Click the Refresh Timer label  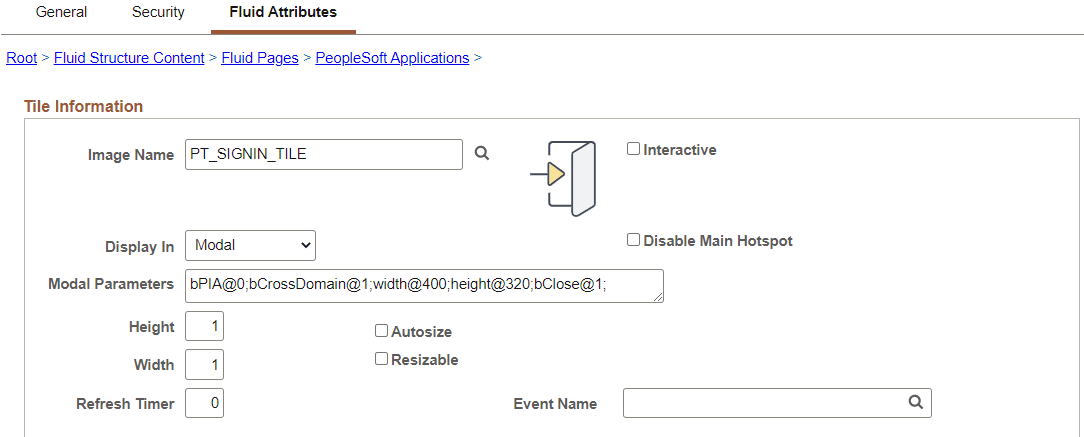coord(126,404)
